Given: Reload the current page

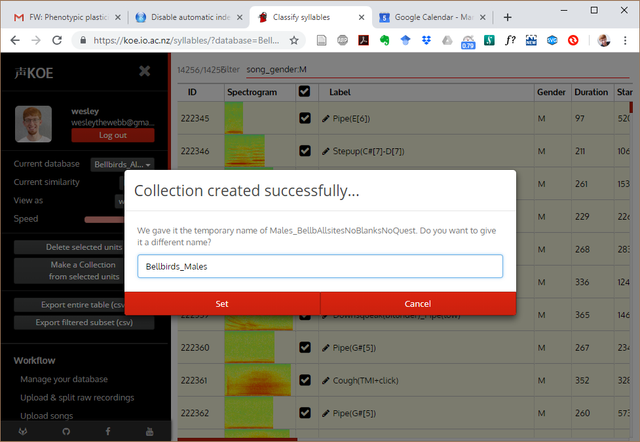Looking at the screenshot, I should [x=57, y=40].
